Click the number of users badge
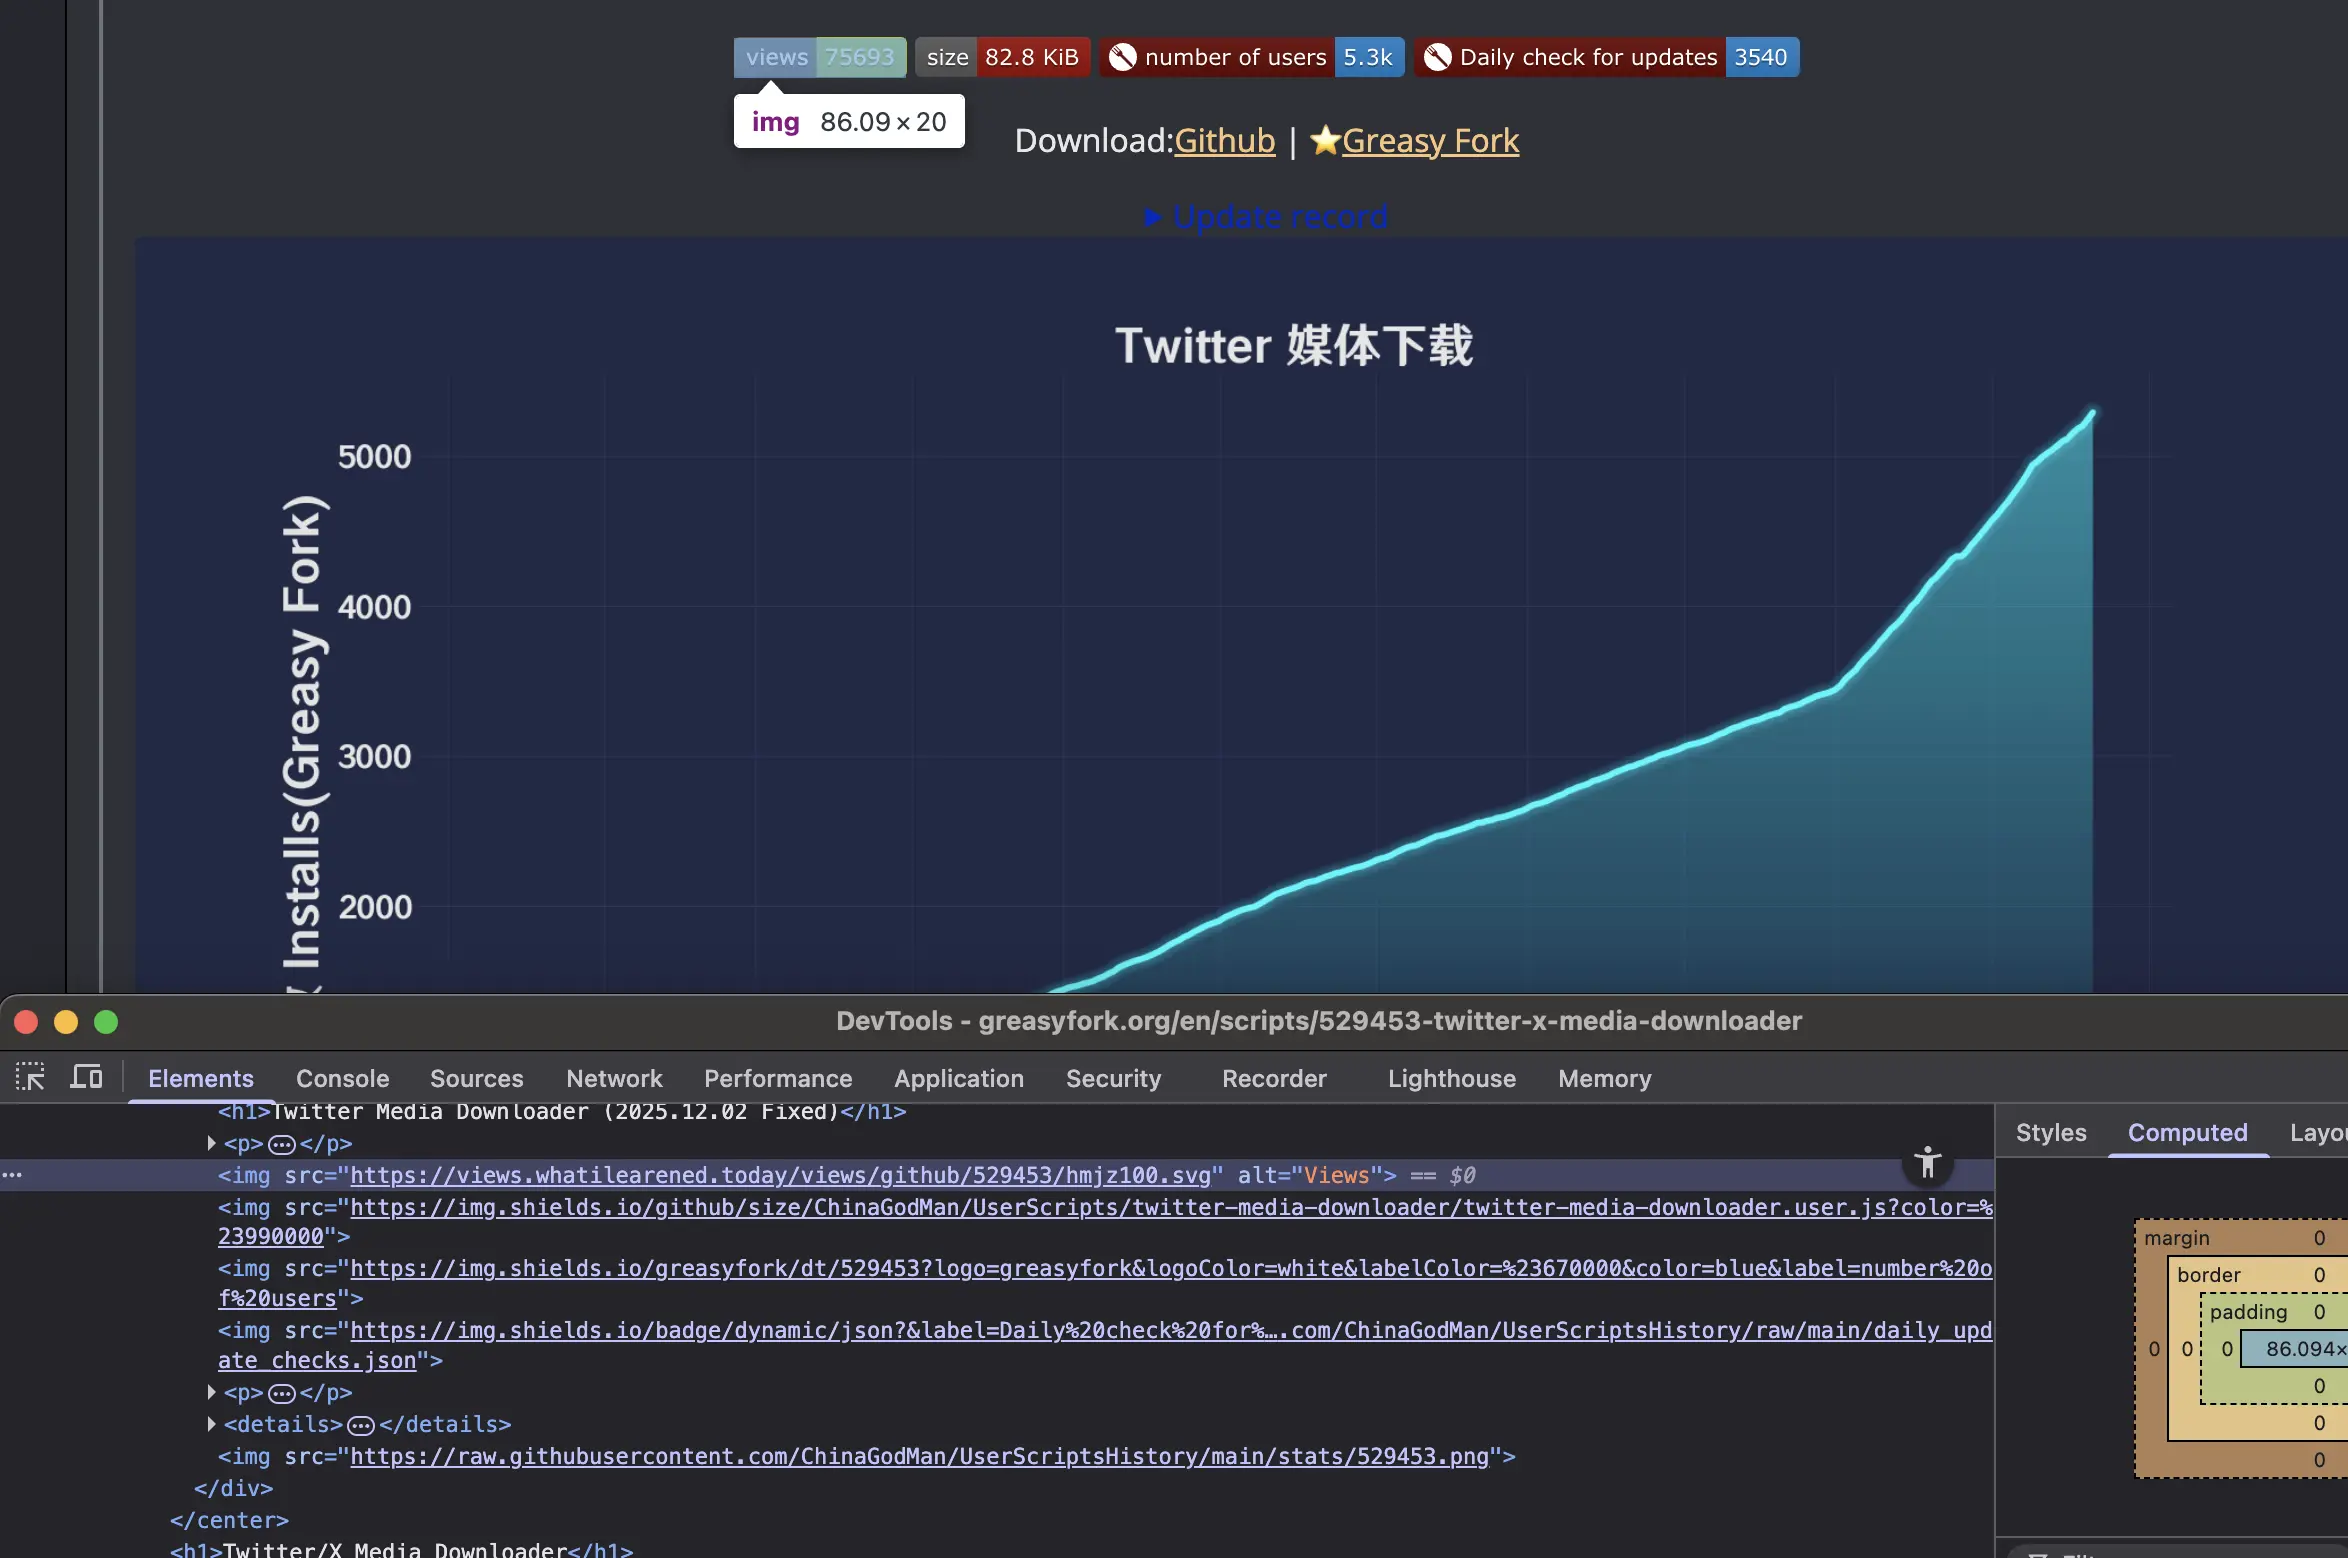 pos(1252,57)
